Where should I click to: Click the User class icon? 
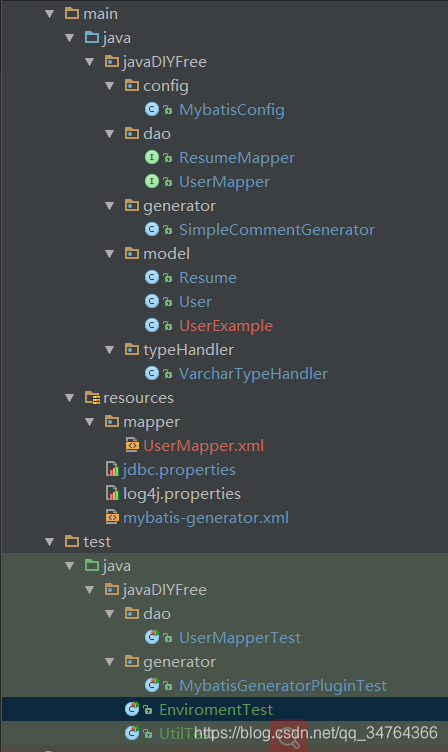pos(152,301)
